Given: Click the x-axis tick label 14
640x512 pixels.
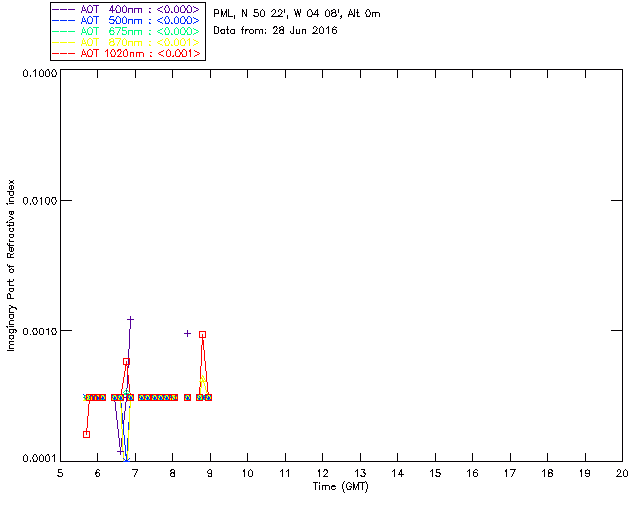Looking at the screenshot, I should point(398,473).
